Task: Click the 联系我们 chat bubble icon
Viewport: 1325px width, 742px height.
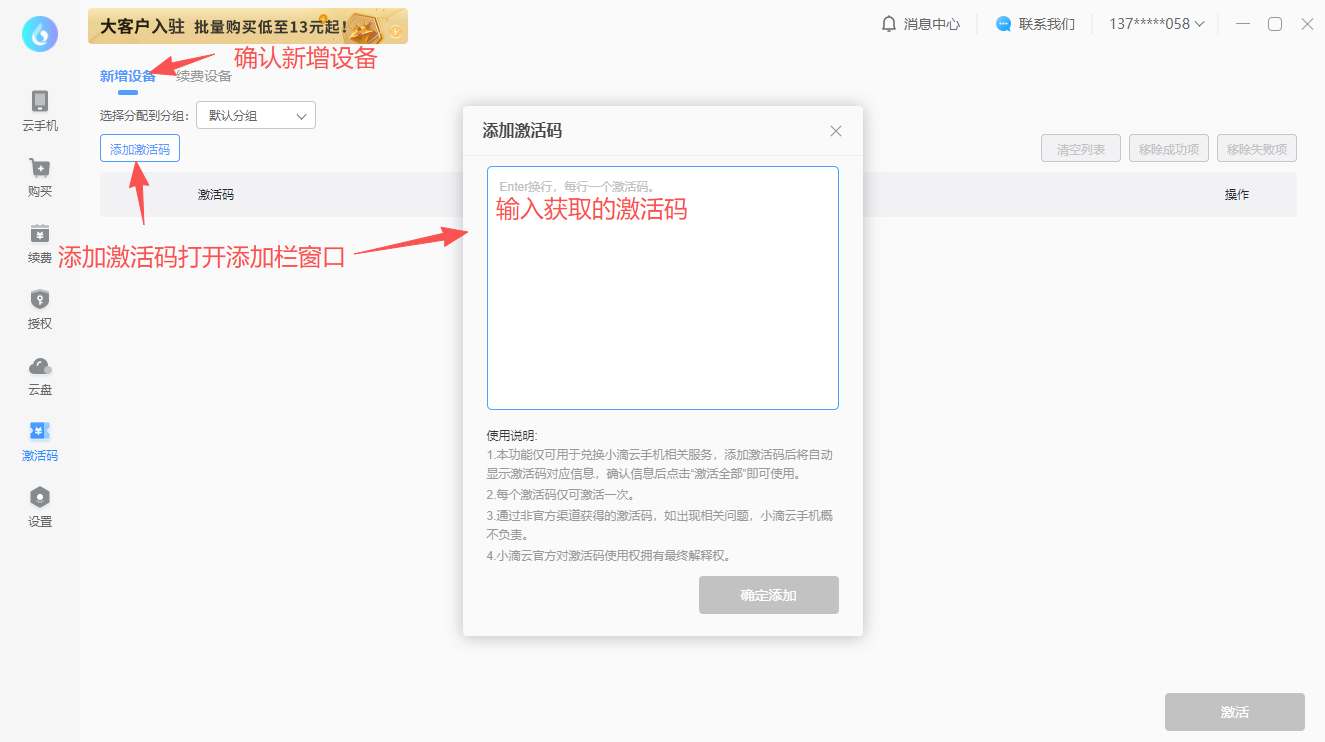Action: click(x=1003, y=24)
